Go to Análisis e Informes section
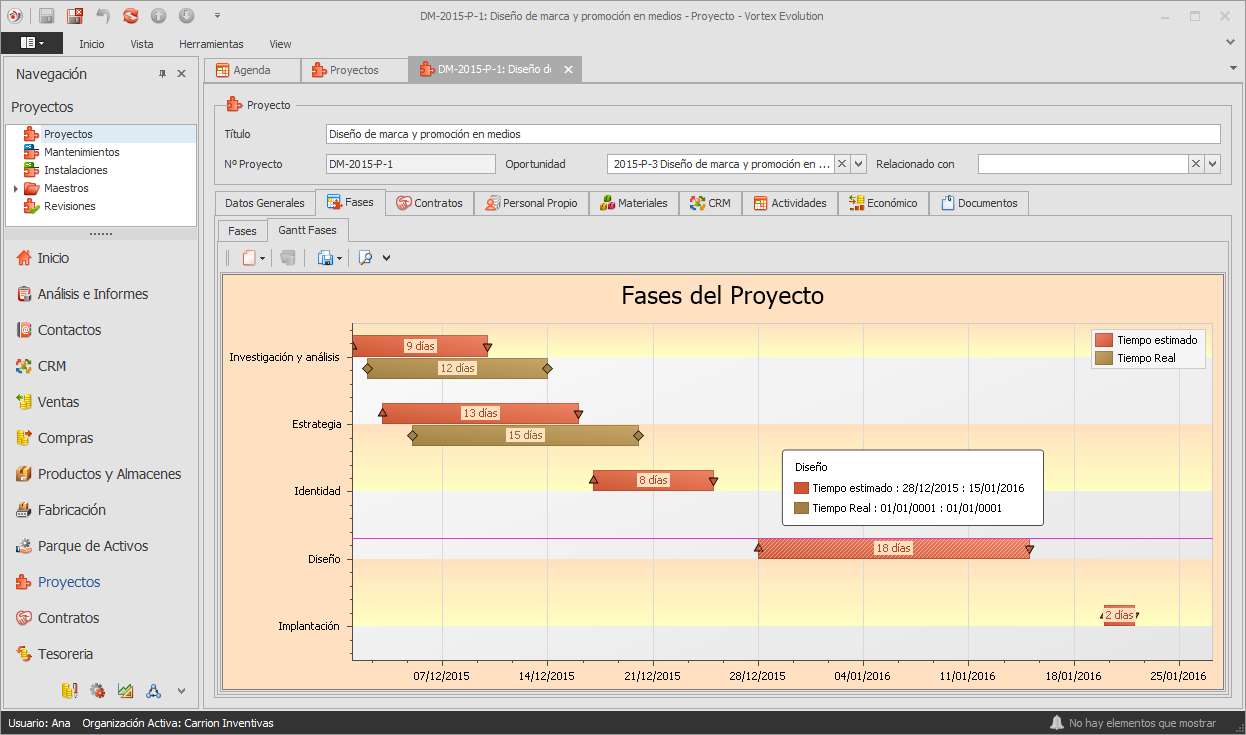 92,294
